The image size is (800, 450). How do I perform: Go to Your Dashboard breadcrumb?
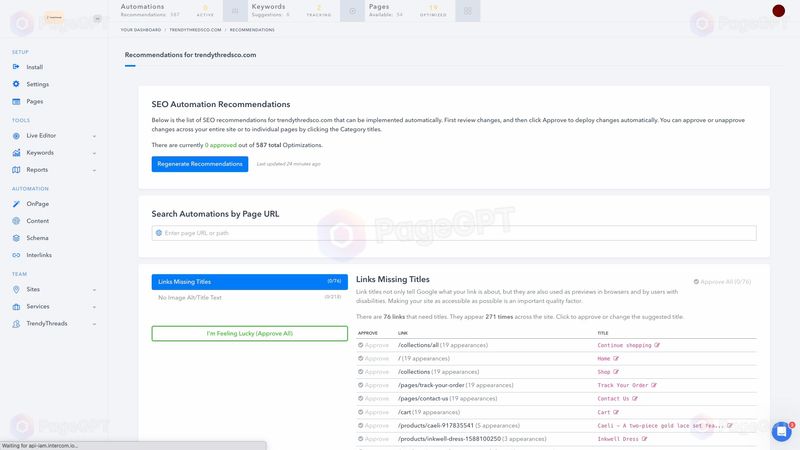[141, 30]
